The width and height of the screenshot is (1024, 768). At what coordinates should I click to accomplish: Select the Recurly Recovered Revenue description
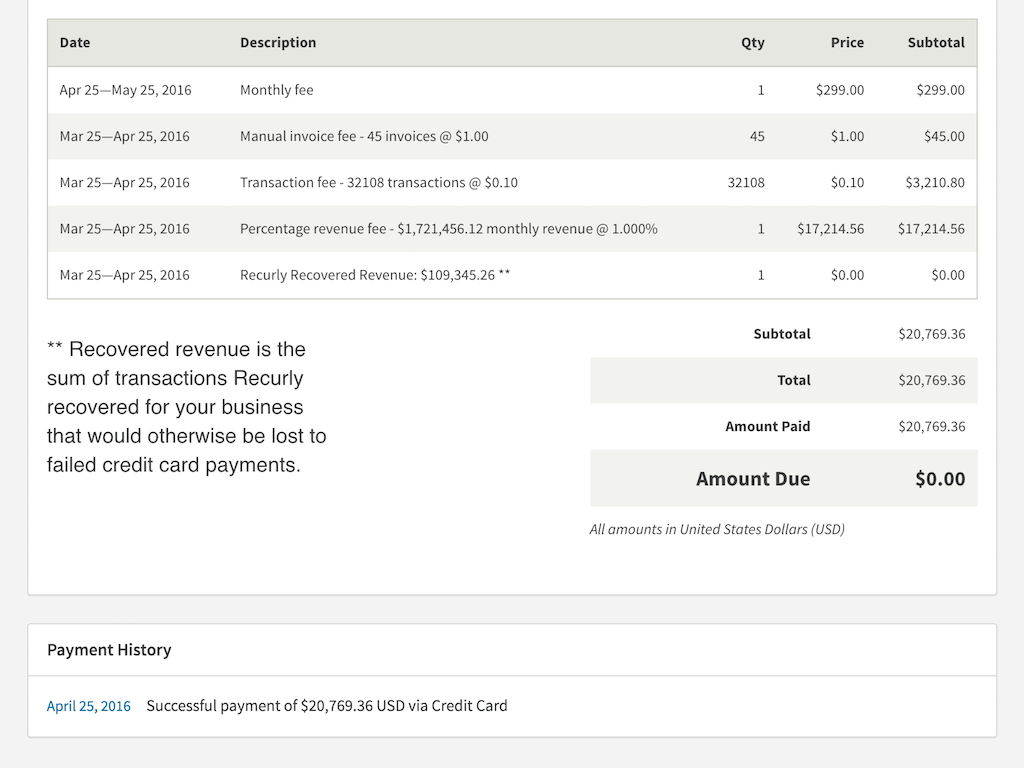pyautogui.click(x=375, y=276)
